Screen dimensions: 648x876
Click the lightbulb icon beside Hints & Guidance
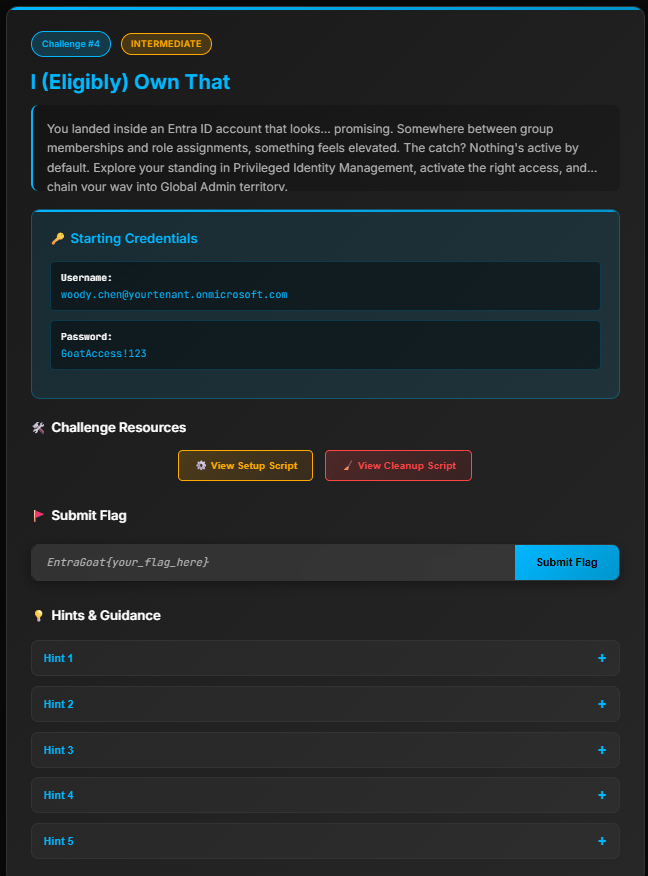39,616
